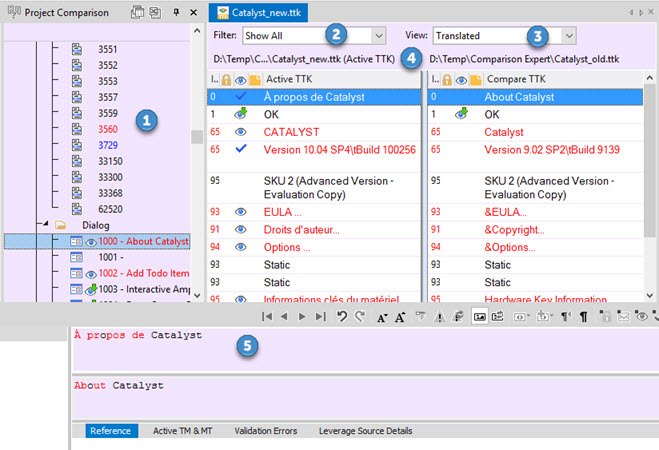Viewport: 659px width, 450px height.
Task: Click the validation warning triangle icon
Action: 440,317
